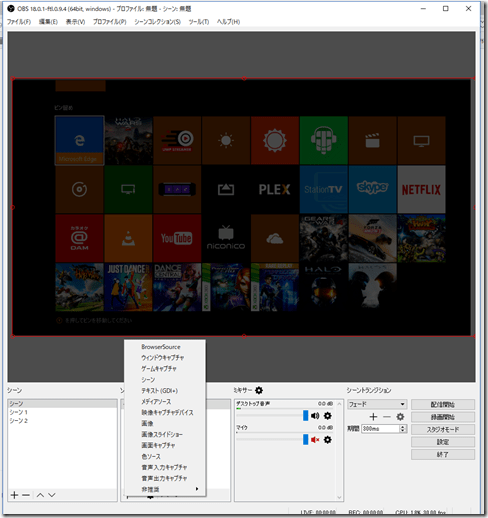Open the シーンコレクション(S) menu

[x=158, y=22]
